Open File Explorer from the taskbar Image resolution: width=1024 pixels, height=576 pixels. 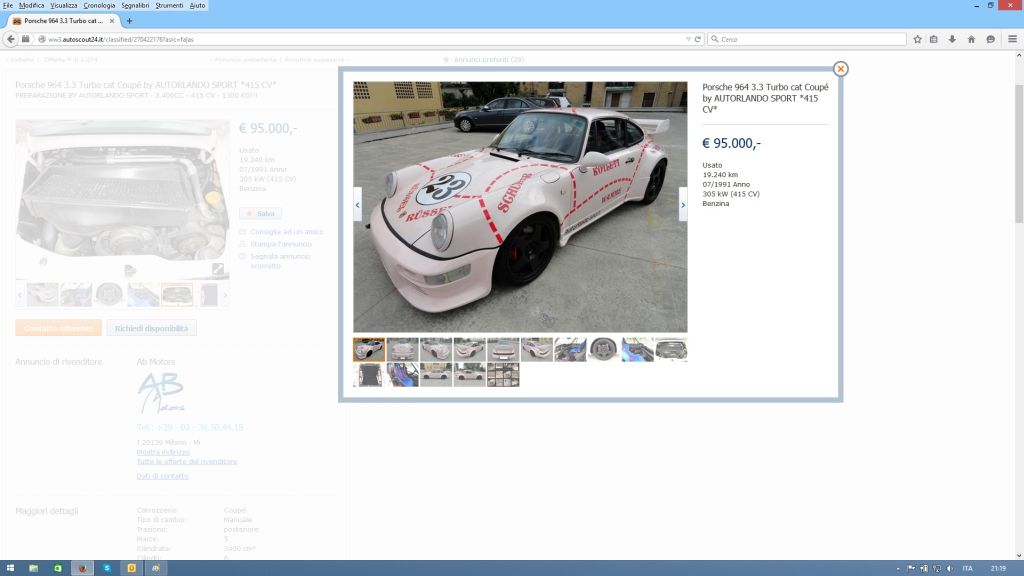(x=33, y=568)
